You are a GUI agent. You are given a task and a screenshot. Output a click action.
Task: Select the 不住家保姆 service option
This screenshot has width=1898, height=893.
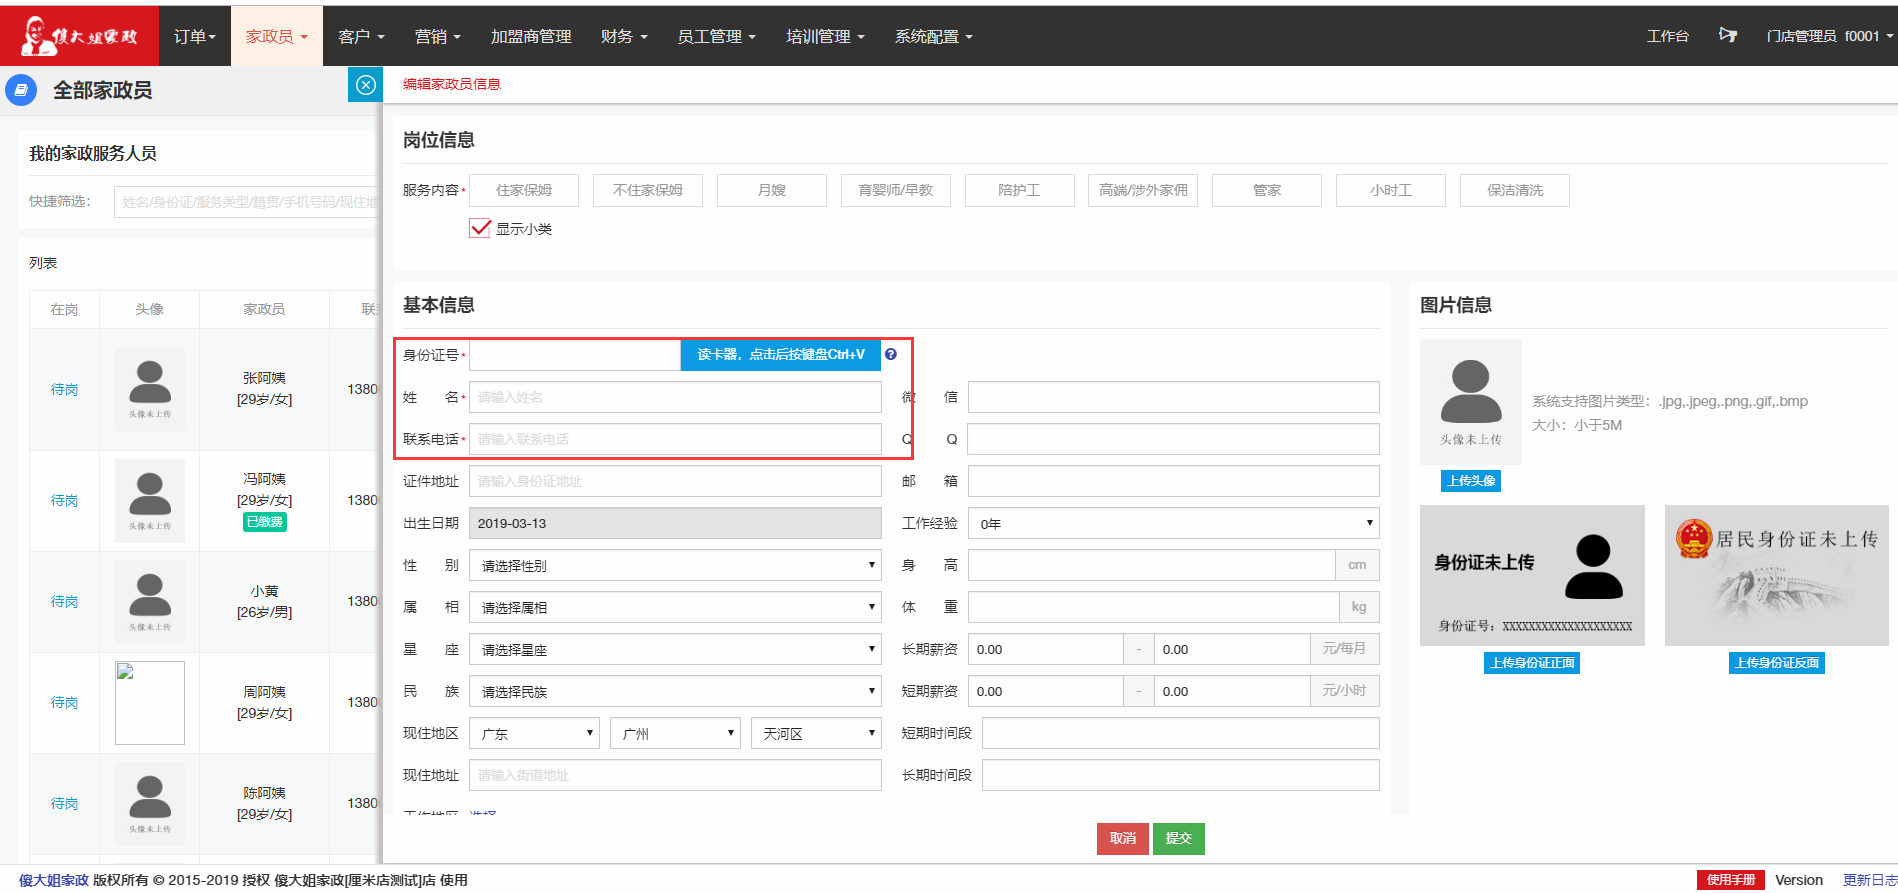[648, 190]
